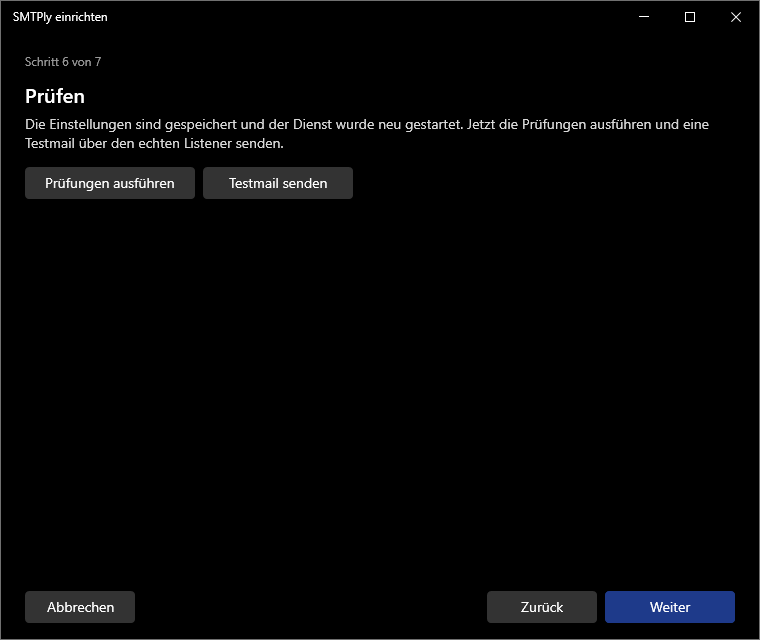Minimize the SMTPly setup window
Viewport: 760px width, 640px height.
(644, 17)
